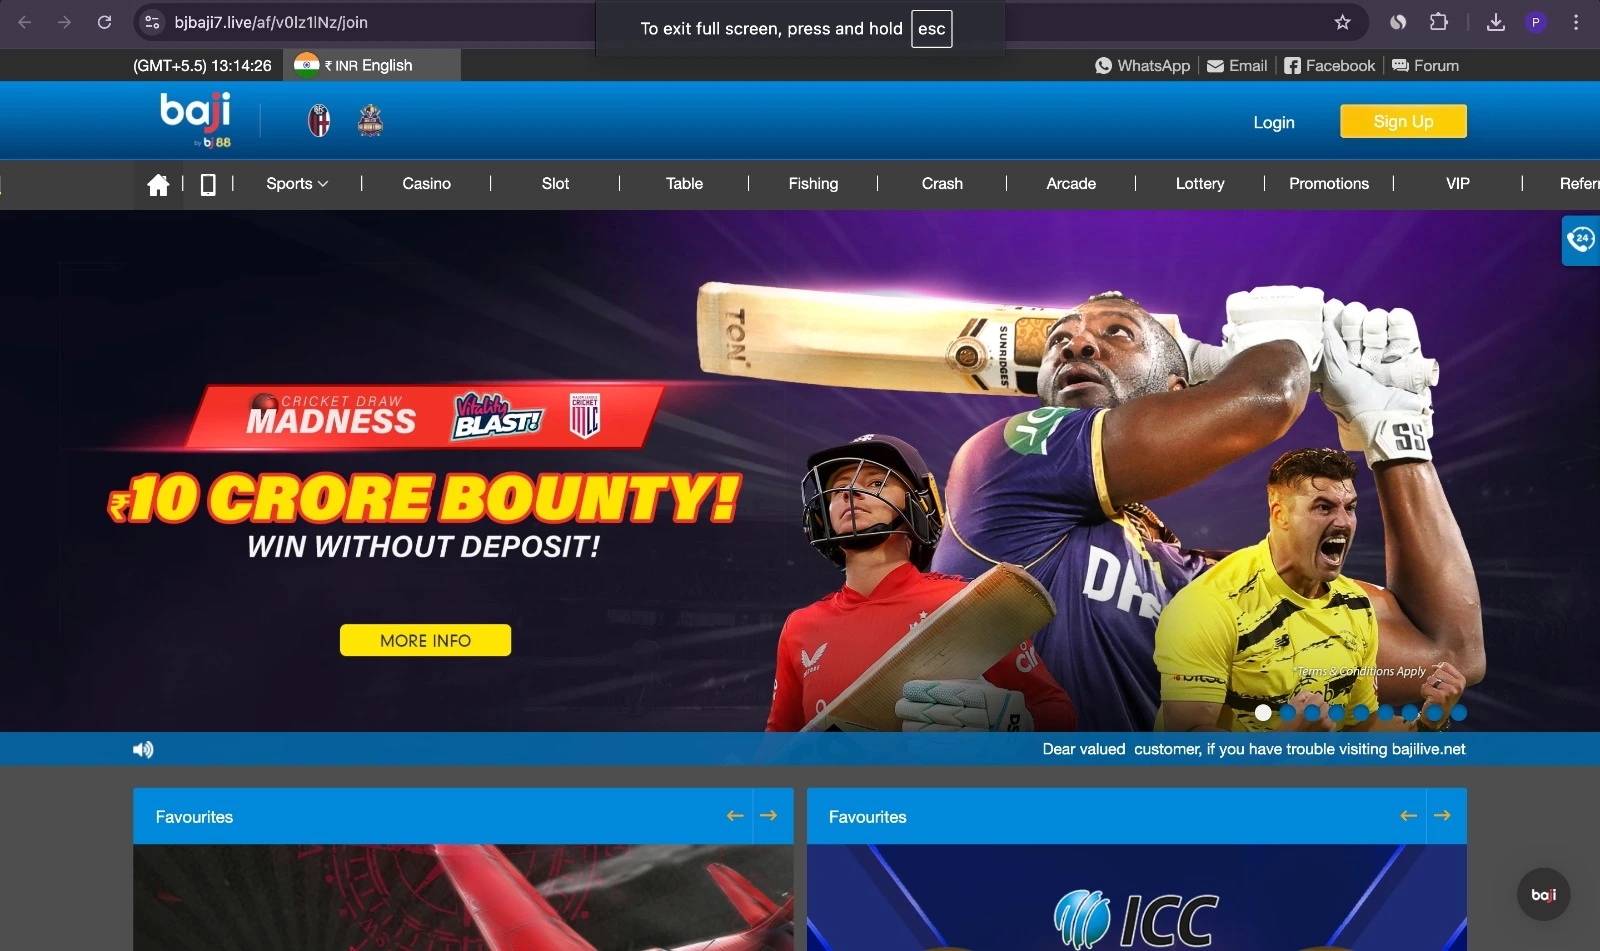Screen dimensions: 1600x951
Task: Select the fourth carousel indicator dot
Action: 1338,713
